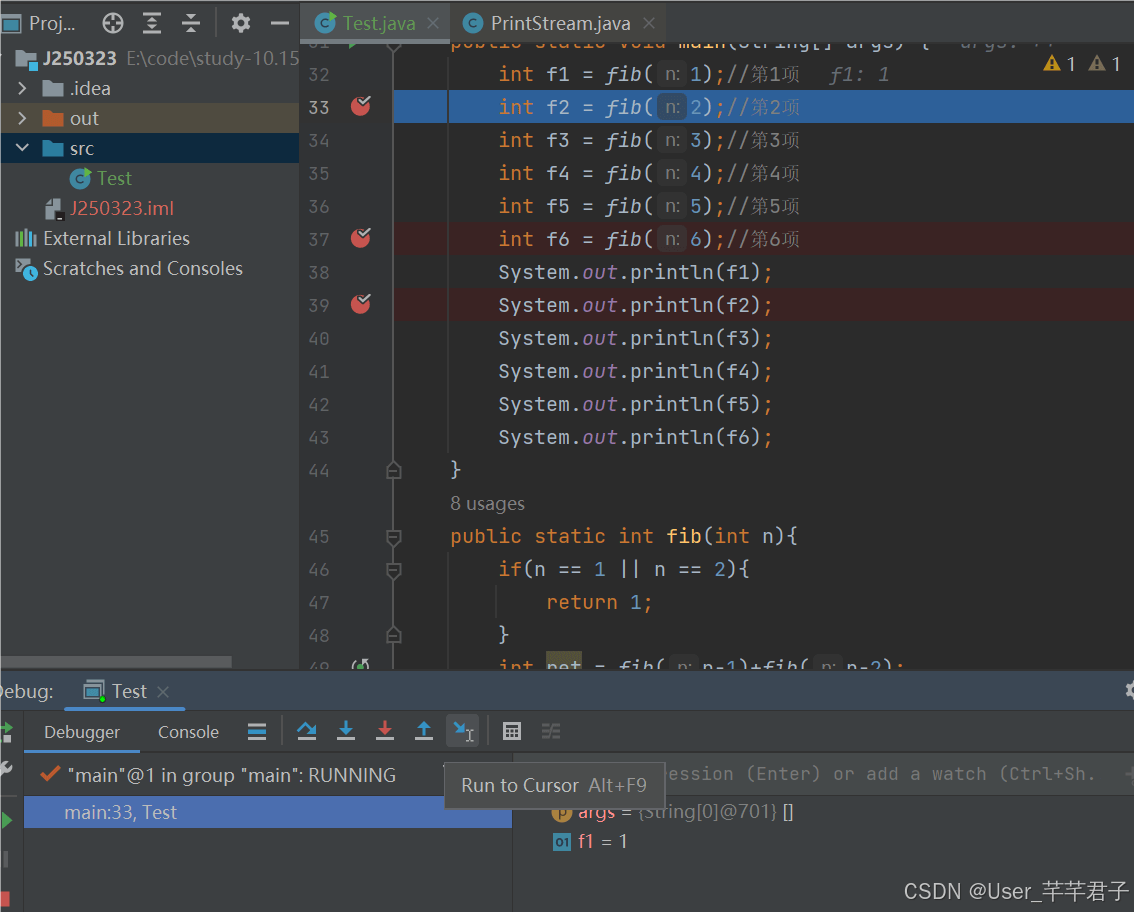Open the J250323.iml file
This screenshot has width=1134, height=912.
pos(122,208)
